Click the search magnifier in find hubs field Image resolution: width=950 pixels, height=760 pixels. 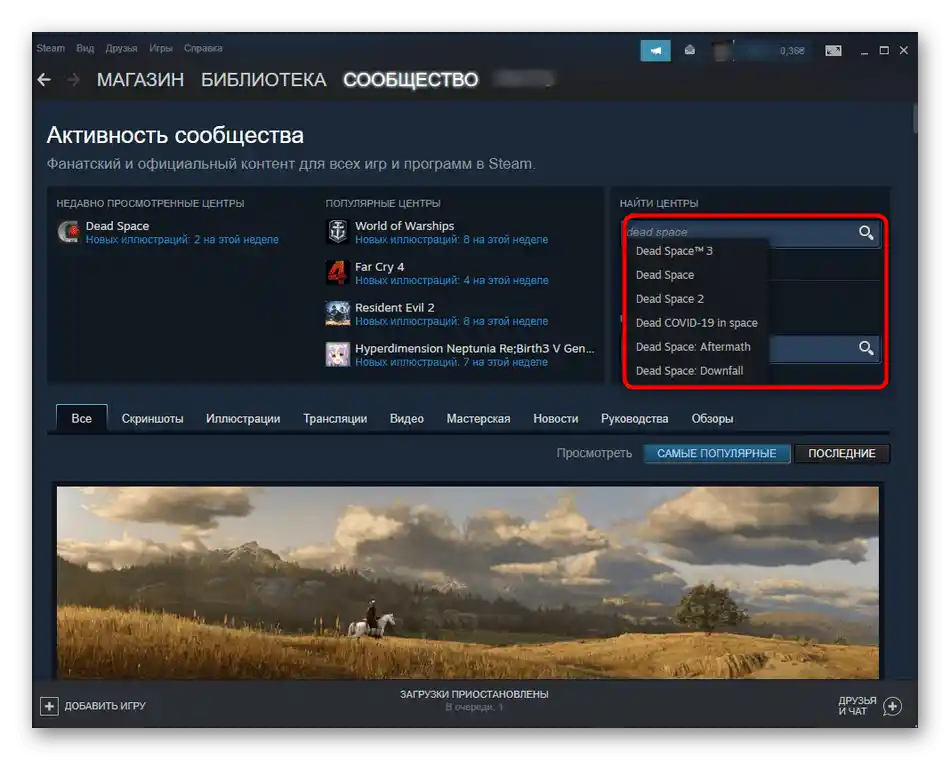[x=866, y=233]
